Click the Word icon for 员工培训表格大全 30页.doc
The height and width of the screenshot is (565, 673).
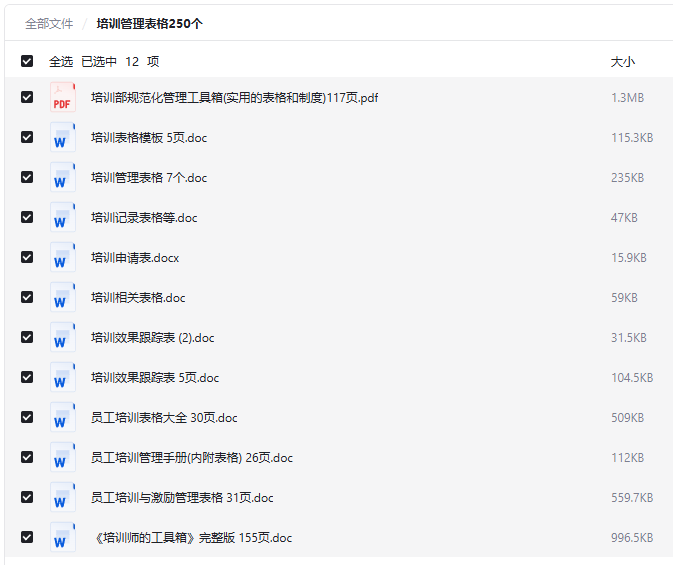click(x=63, y=417)
